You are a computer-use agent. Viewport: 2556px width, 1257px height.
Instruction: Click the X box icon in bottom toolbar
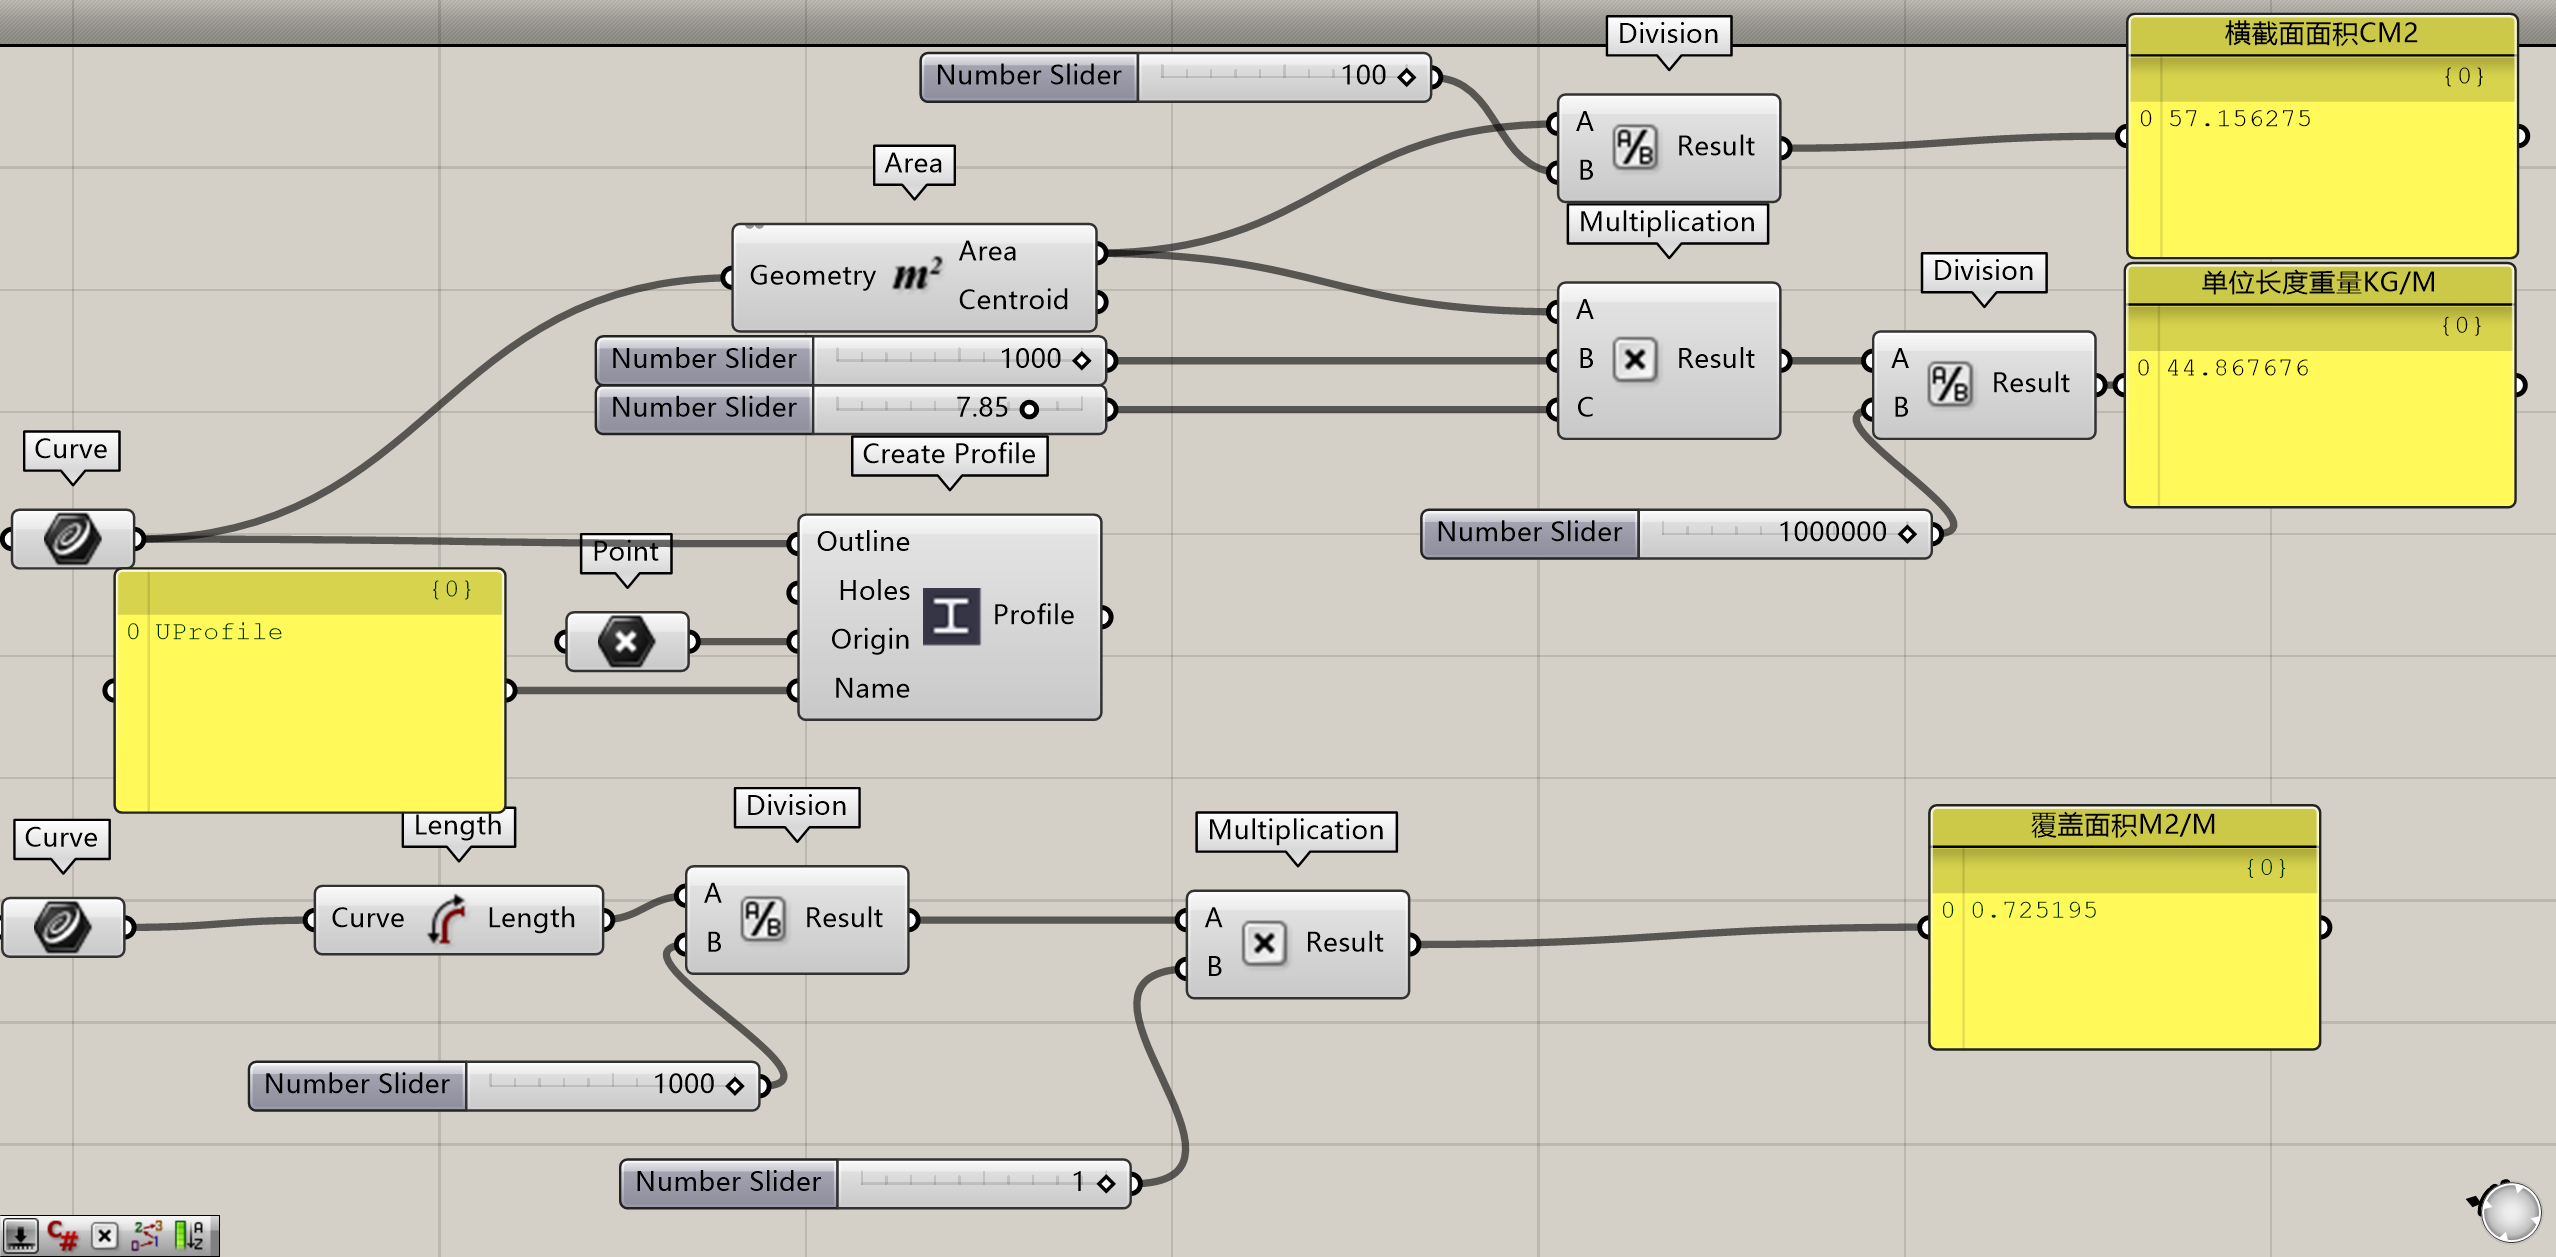coord(105,1236)
